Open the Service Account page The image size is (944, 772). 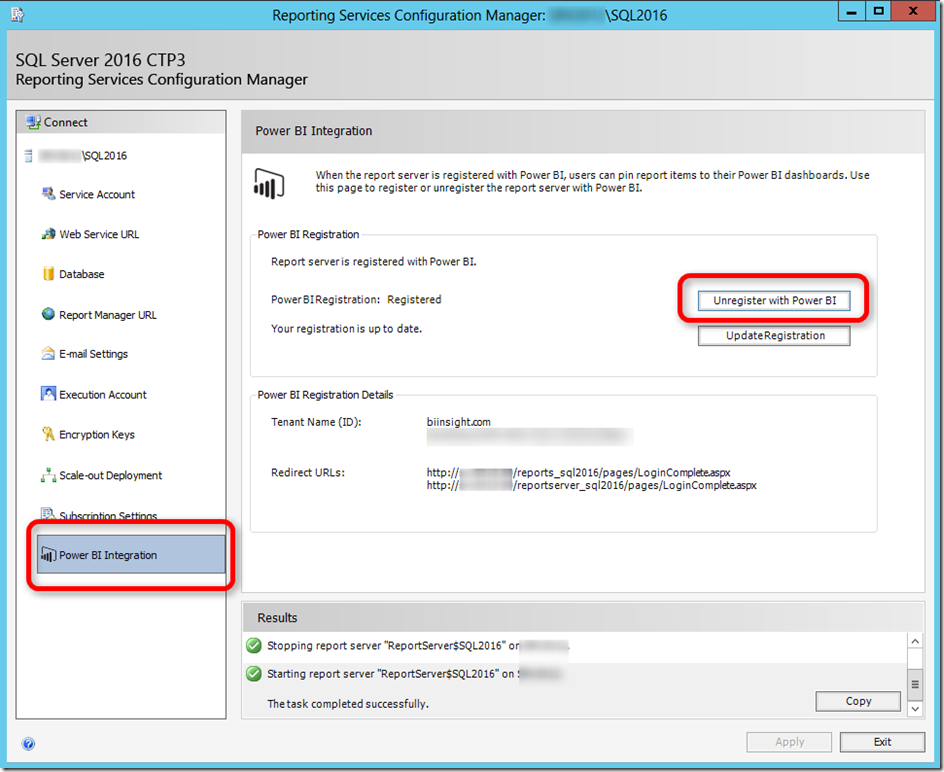[97, 195]
